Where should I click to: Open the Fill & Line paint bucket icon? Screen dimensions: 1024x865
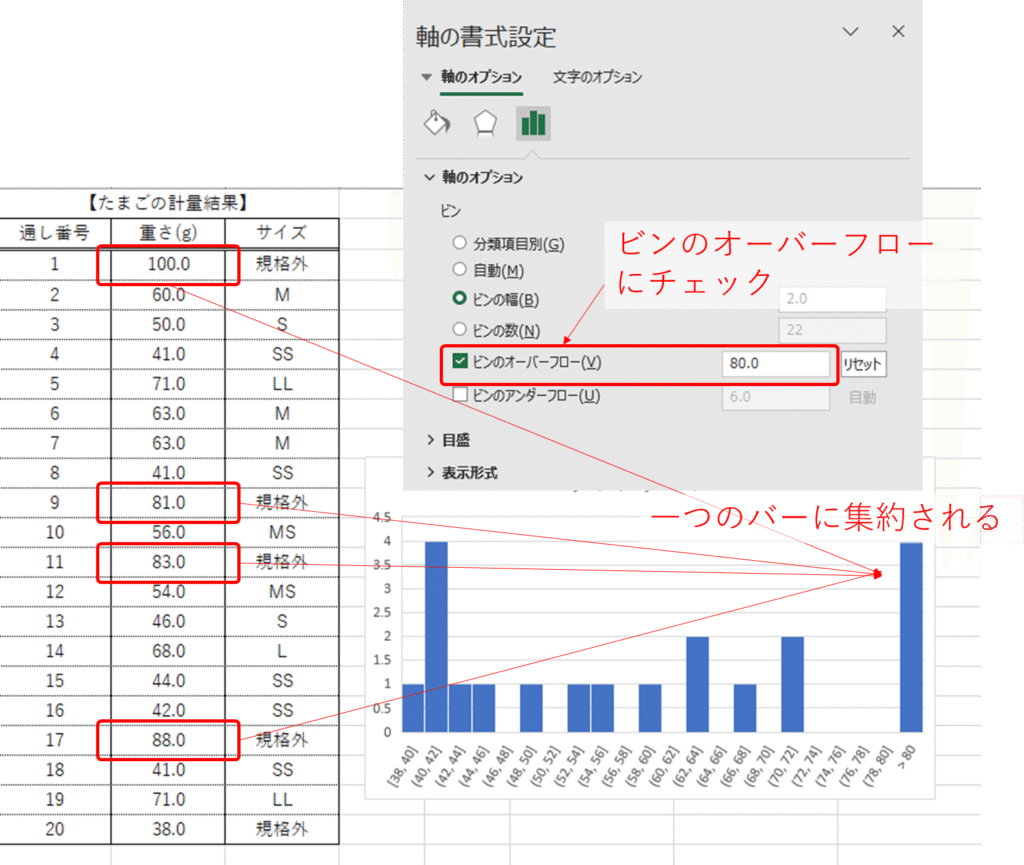(438, 123)
